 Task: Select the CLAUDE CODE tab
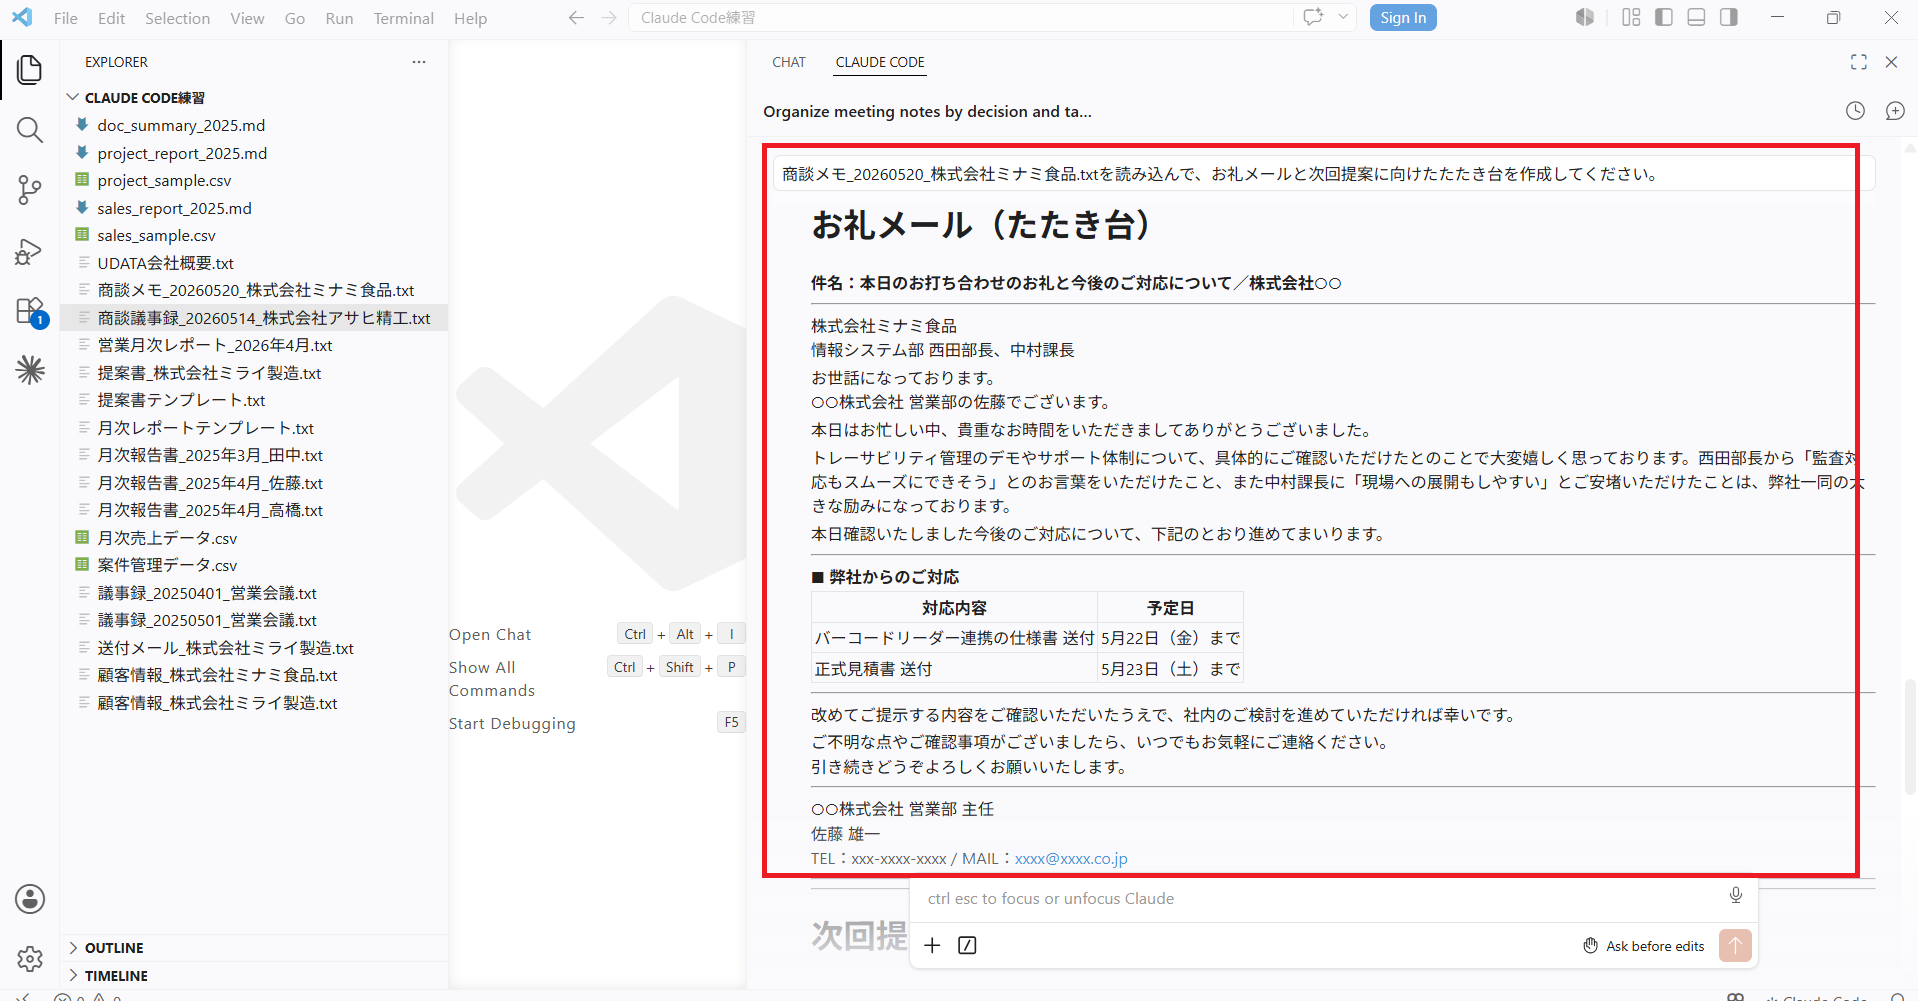880,62
